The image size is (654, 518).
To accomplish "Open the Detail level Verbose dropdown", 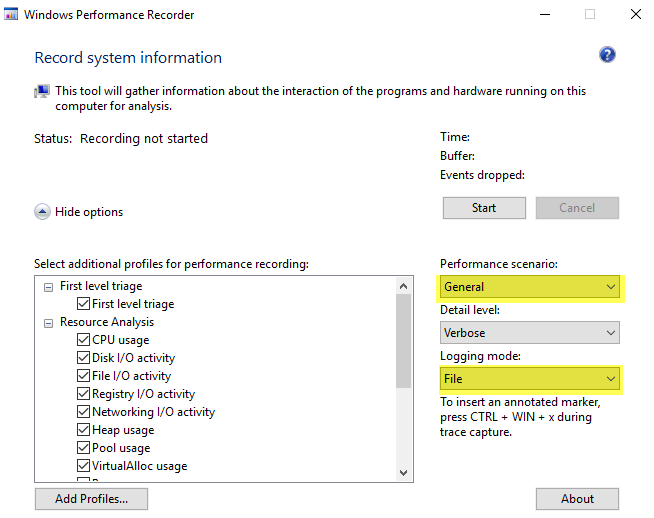I will point(530,333).
